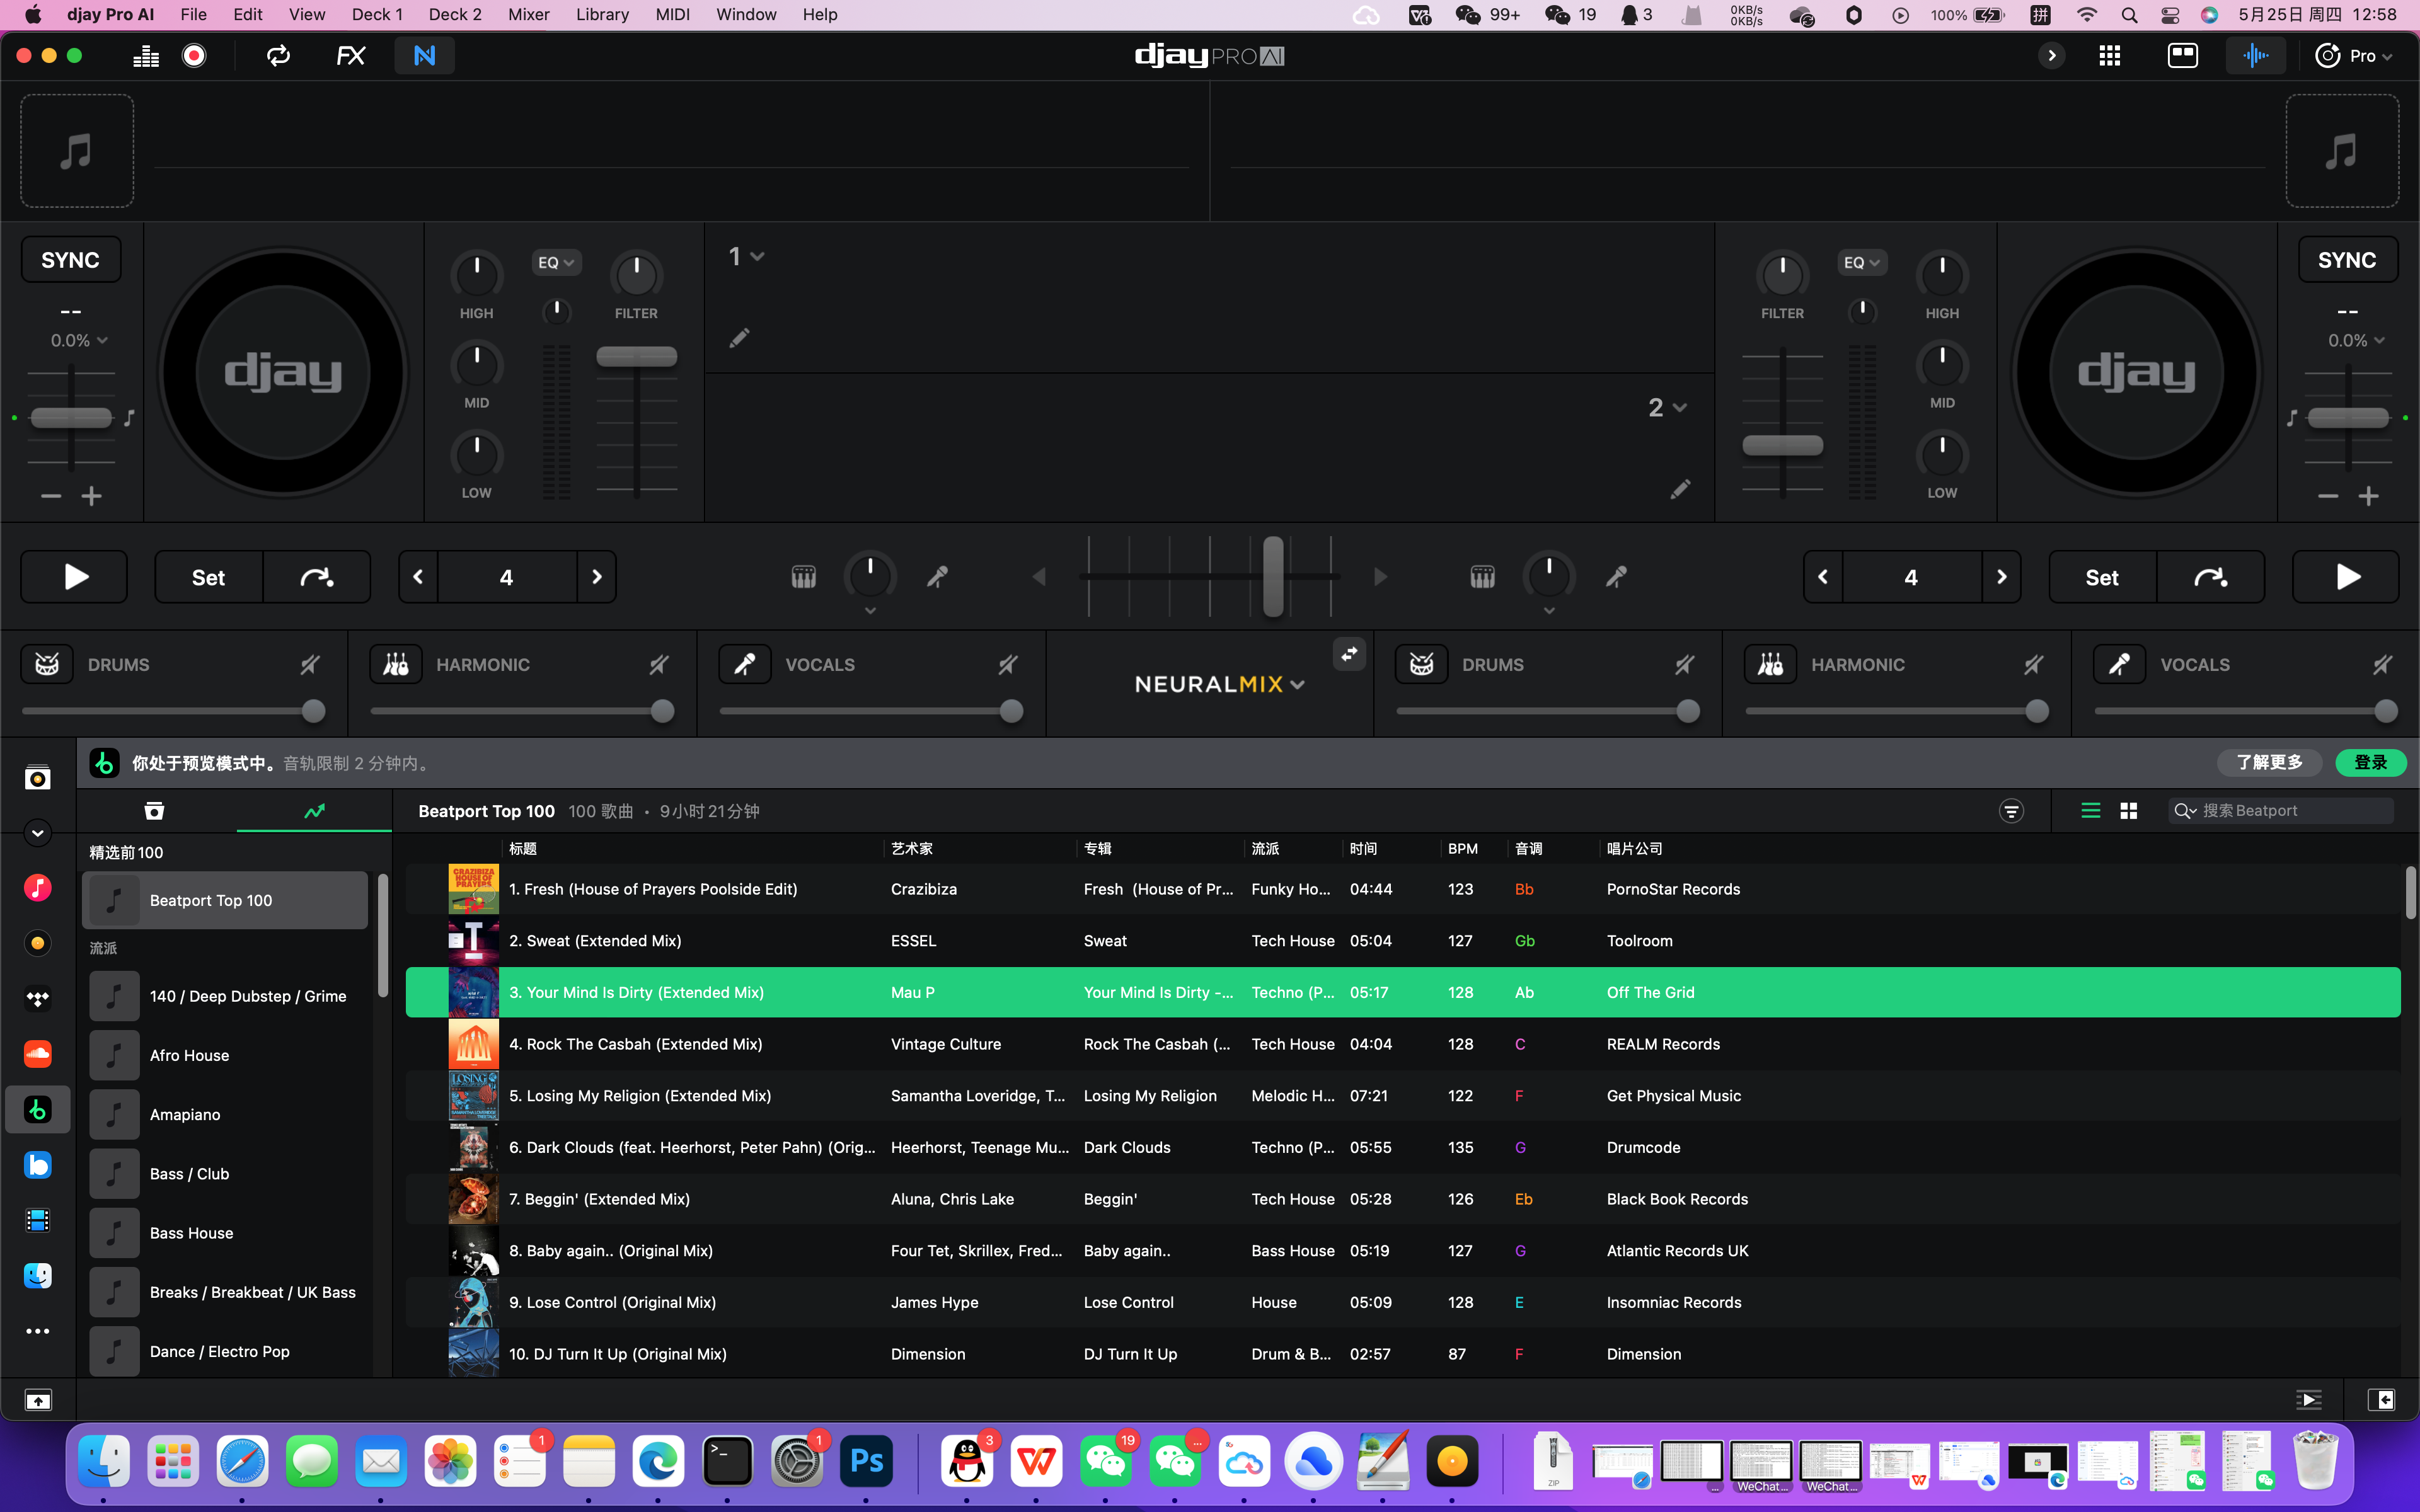This screenshot has width=2420, height=1512.
Task: Select deck 1 HARMONIC stem icon
Action: (396, 665)
